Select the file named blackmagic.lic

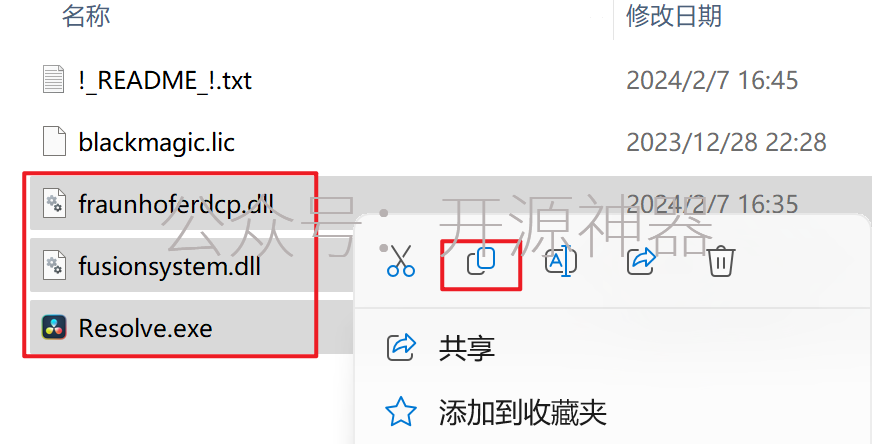point(156,142)
